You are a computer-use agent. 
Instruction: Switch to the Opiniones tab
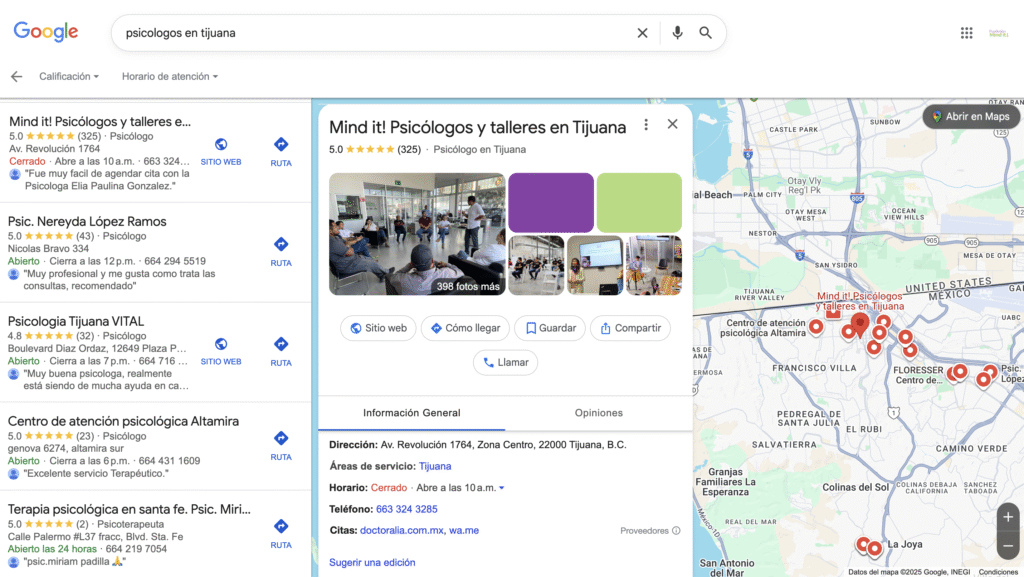click(598, 413)
